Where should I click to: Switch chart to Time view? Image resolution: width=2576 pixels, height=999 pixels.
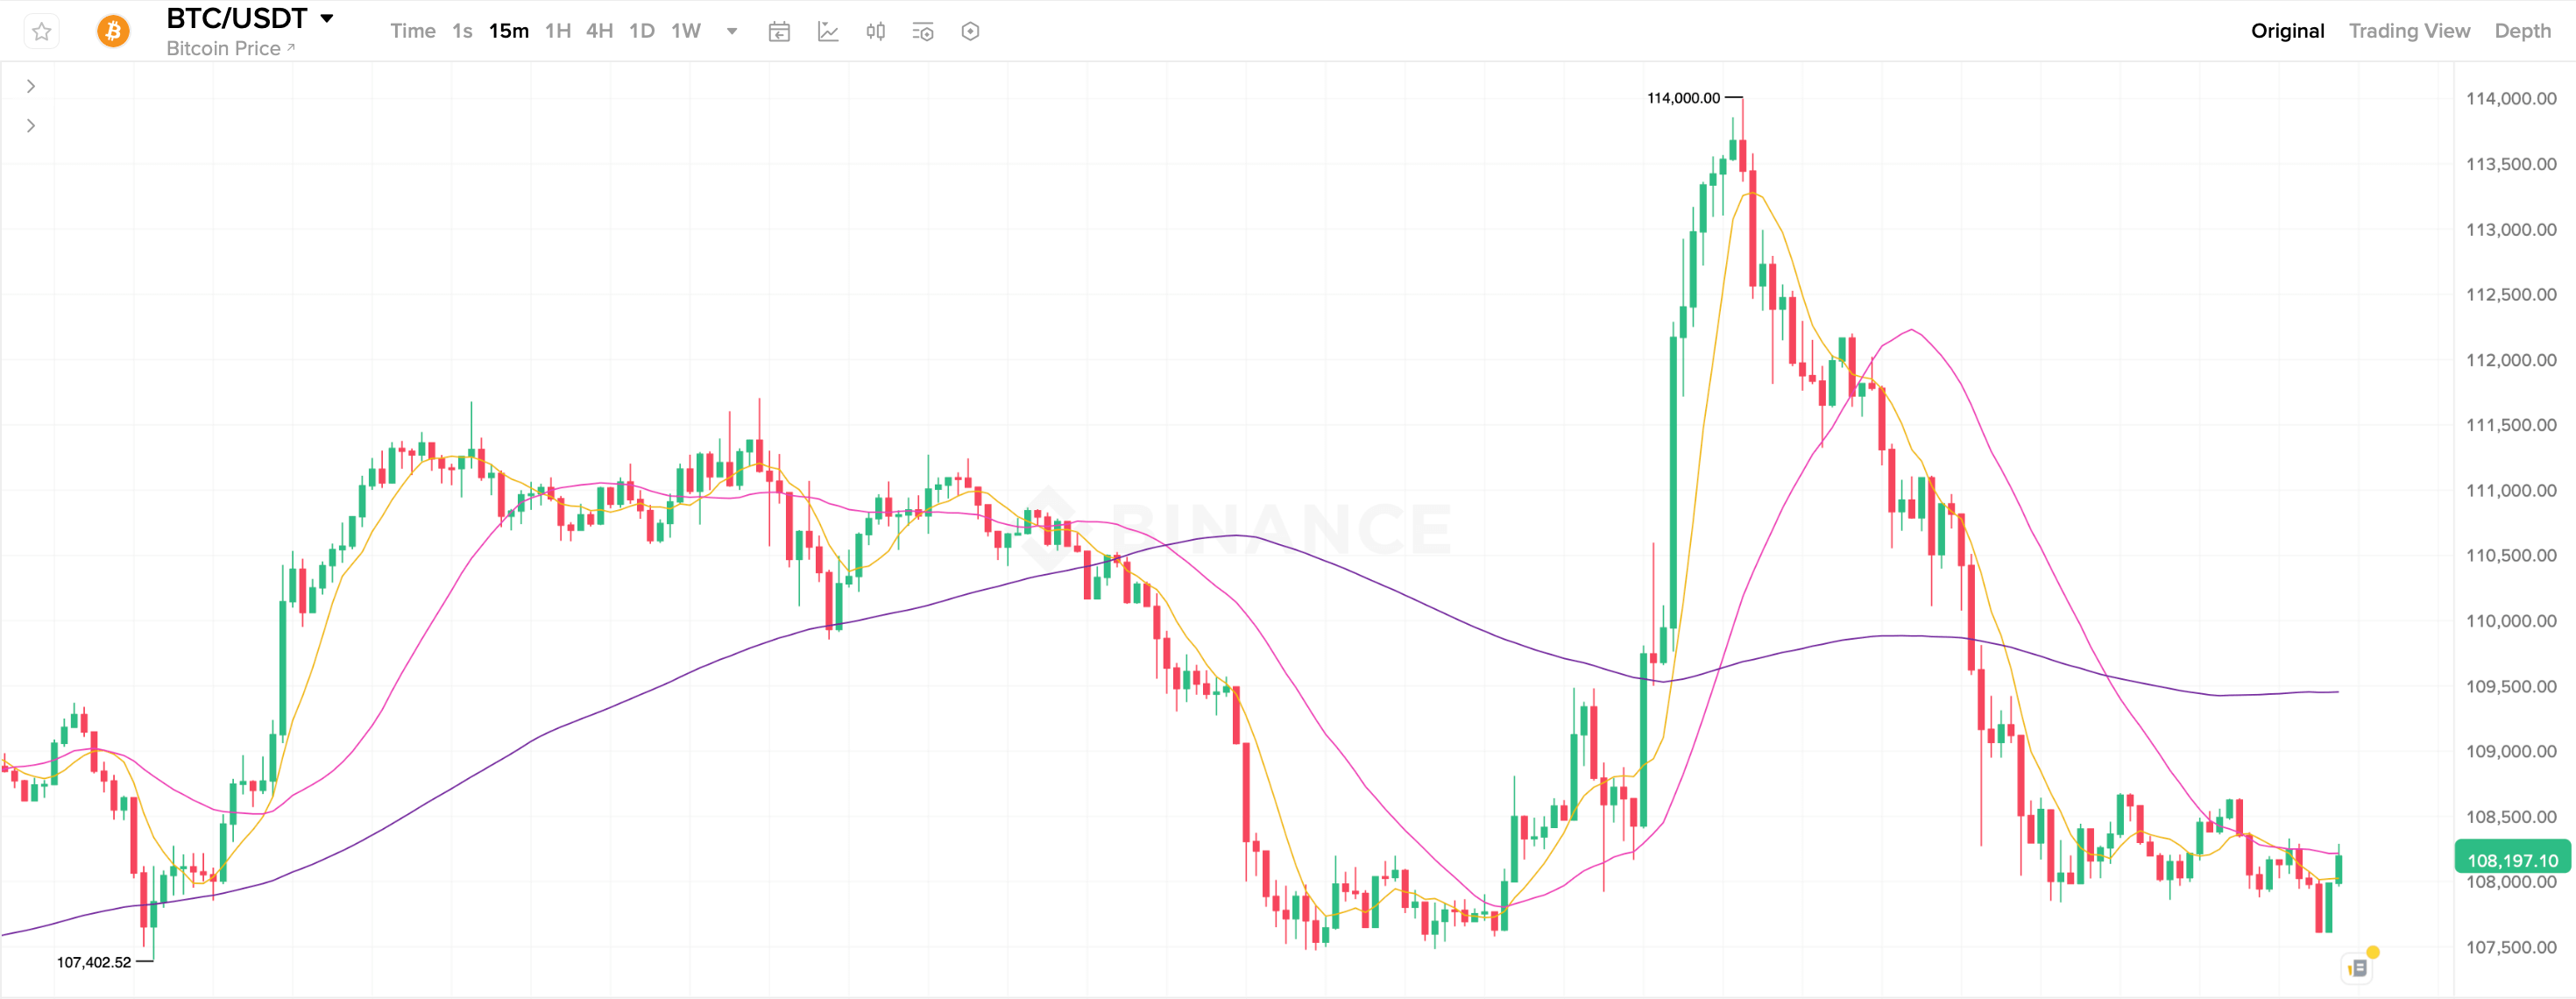pyautogui.click(x=412, y=31)
